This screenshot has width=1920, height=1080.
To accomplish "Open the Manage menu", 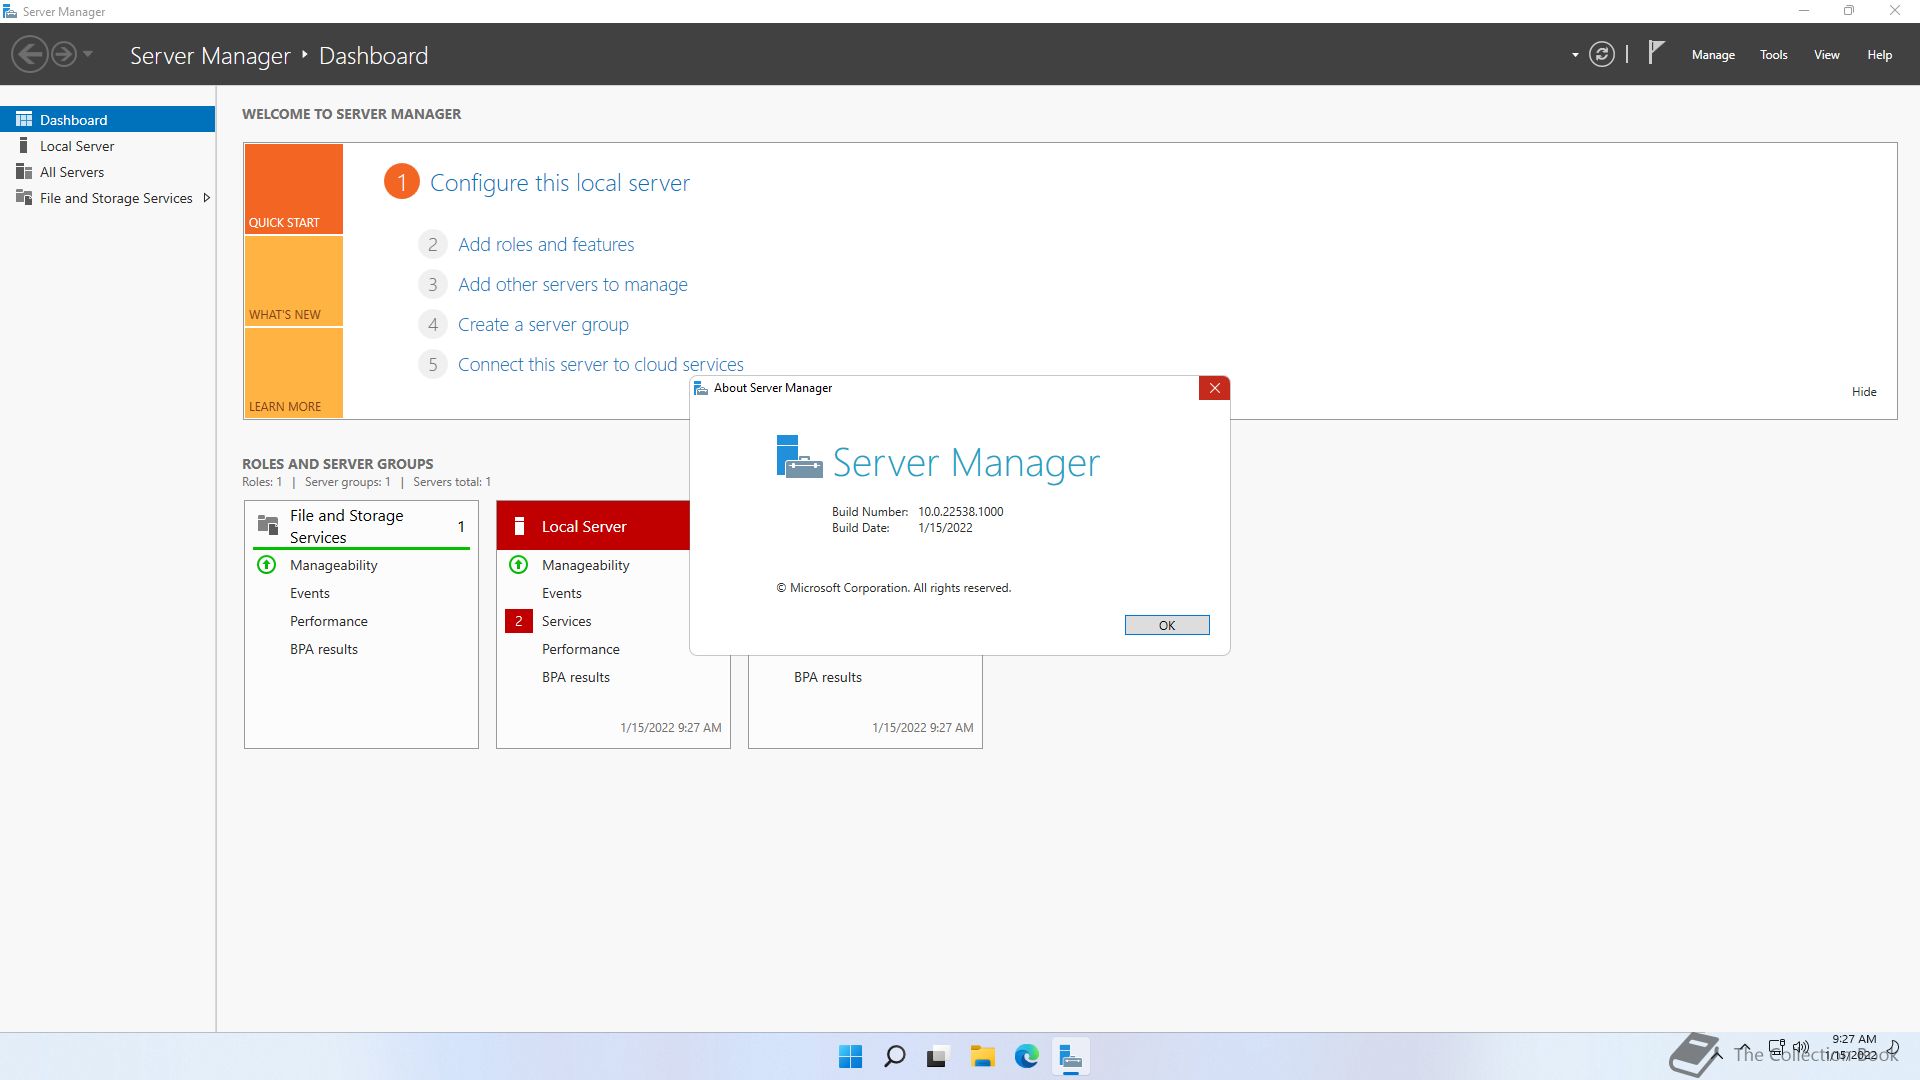I will [x=1713, y=55].
